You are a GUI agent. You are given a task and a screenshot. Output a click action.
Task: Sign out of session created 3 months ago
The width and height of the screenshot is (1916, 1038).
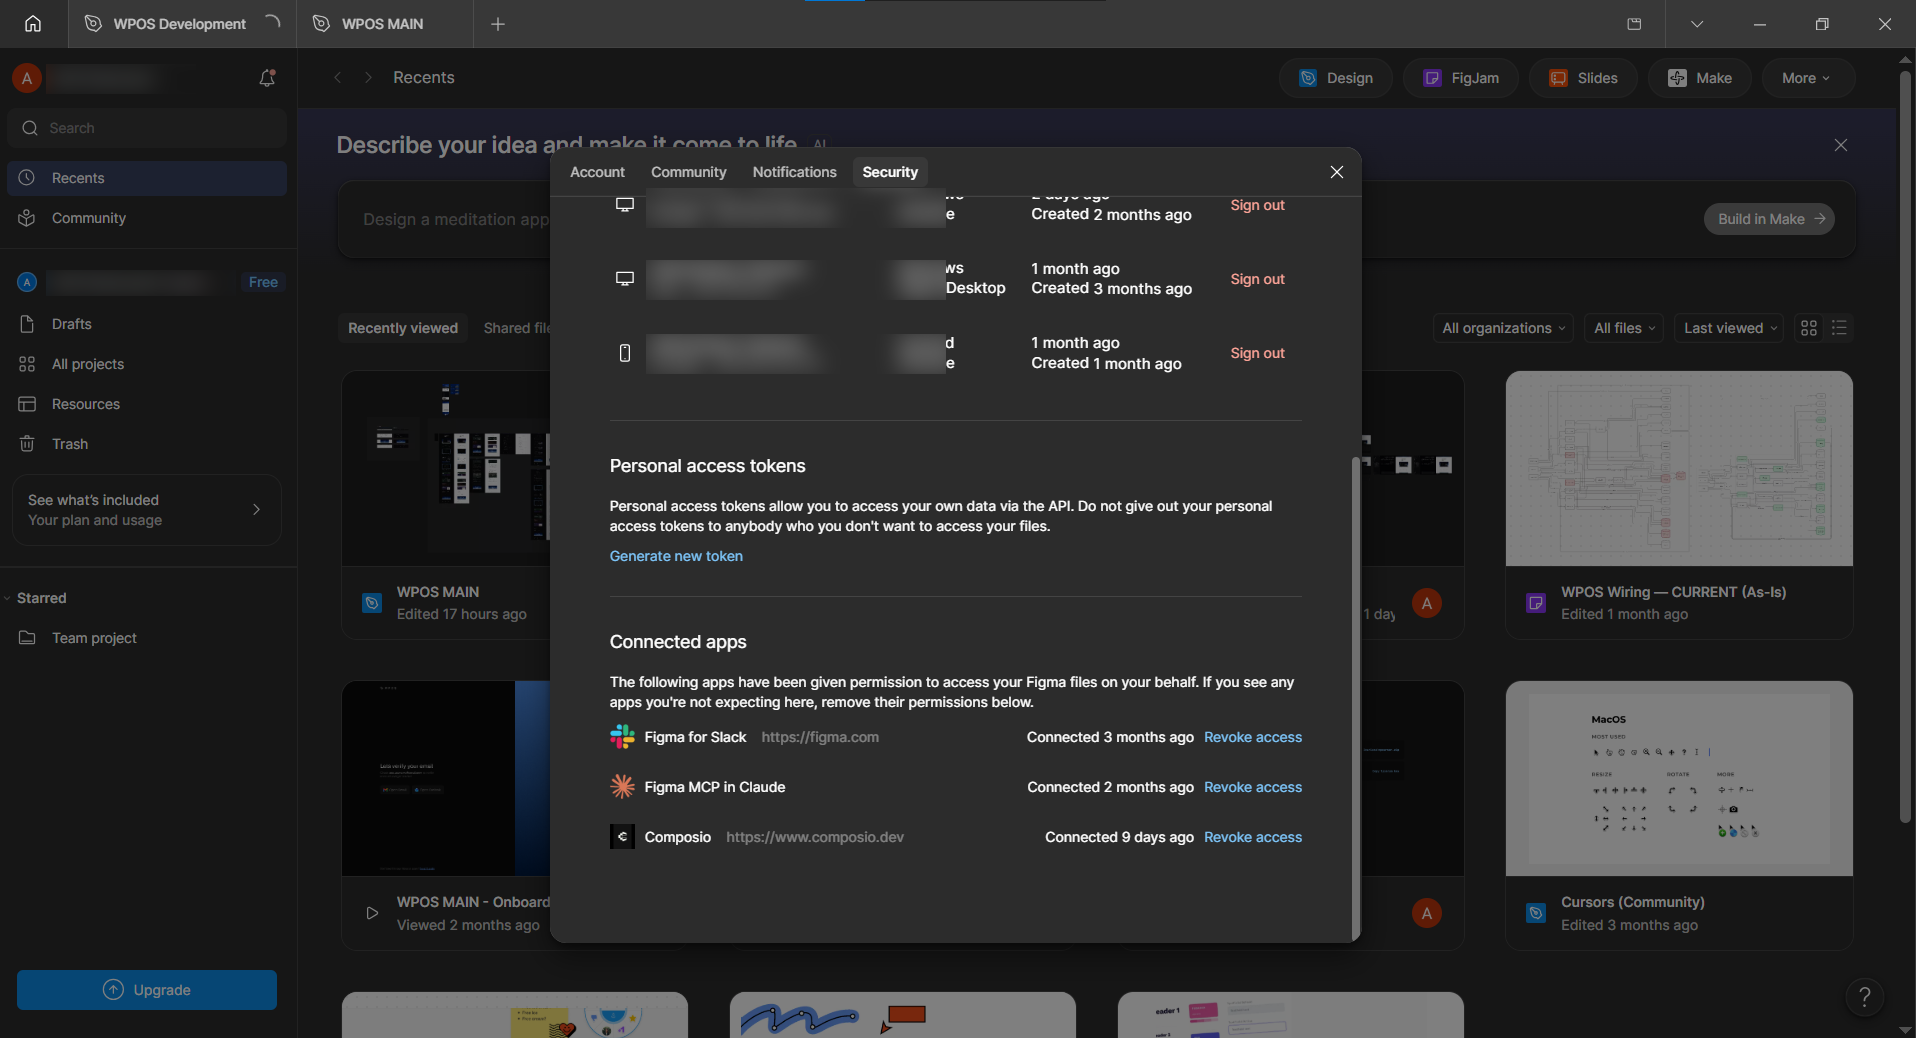[1258, 279]
